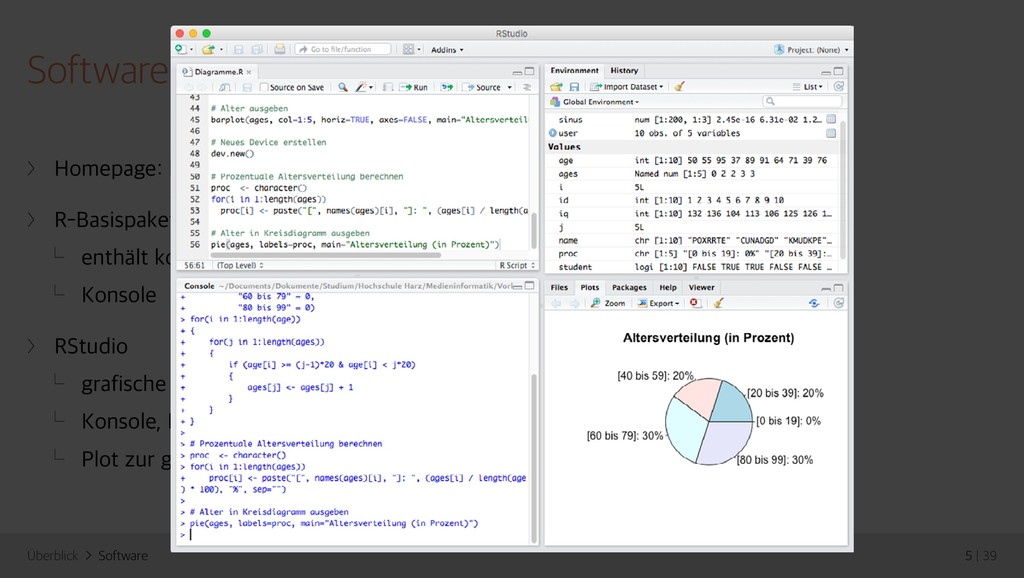This screenshot has width=1024, height=578.
Task: Open the Addins dropdown
Action: [447, 50]
